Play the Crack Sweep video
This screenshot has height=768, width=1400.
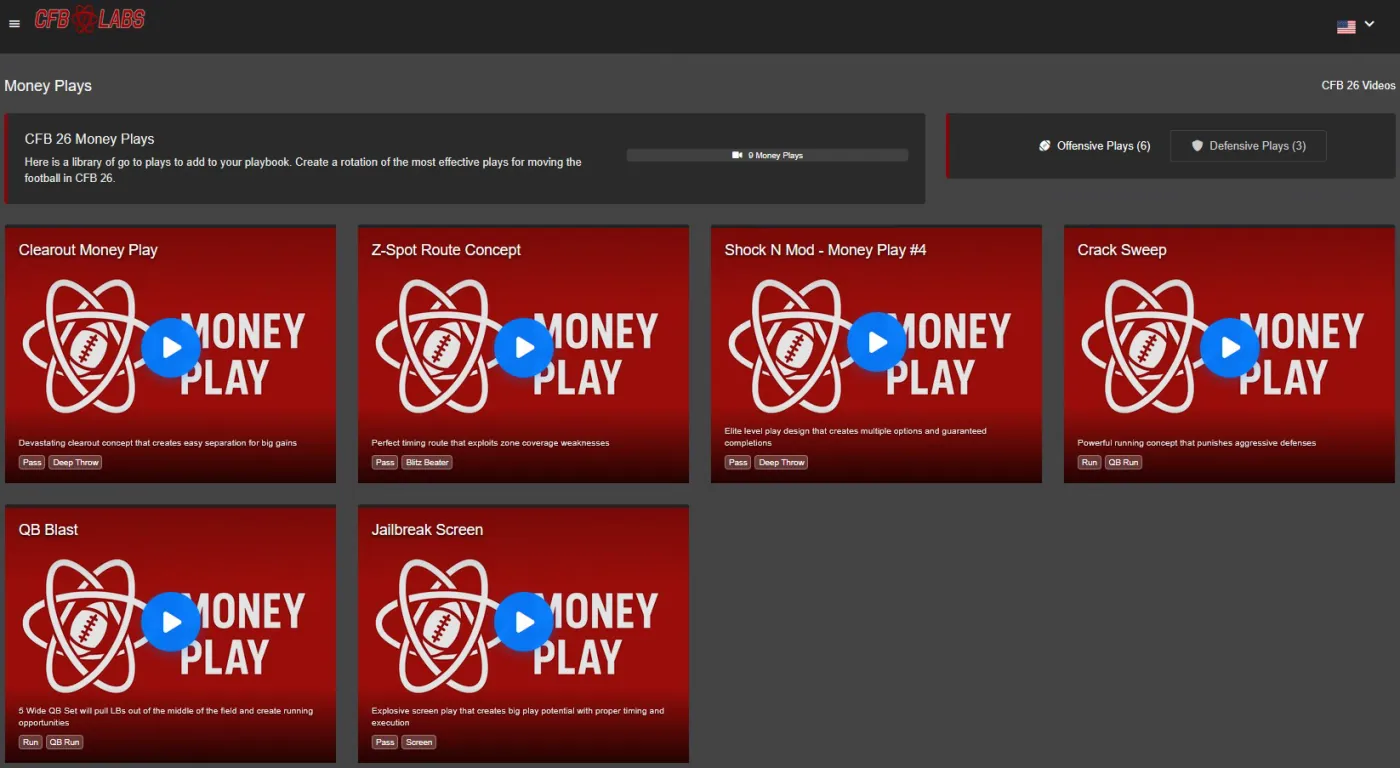[1230, 347]
